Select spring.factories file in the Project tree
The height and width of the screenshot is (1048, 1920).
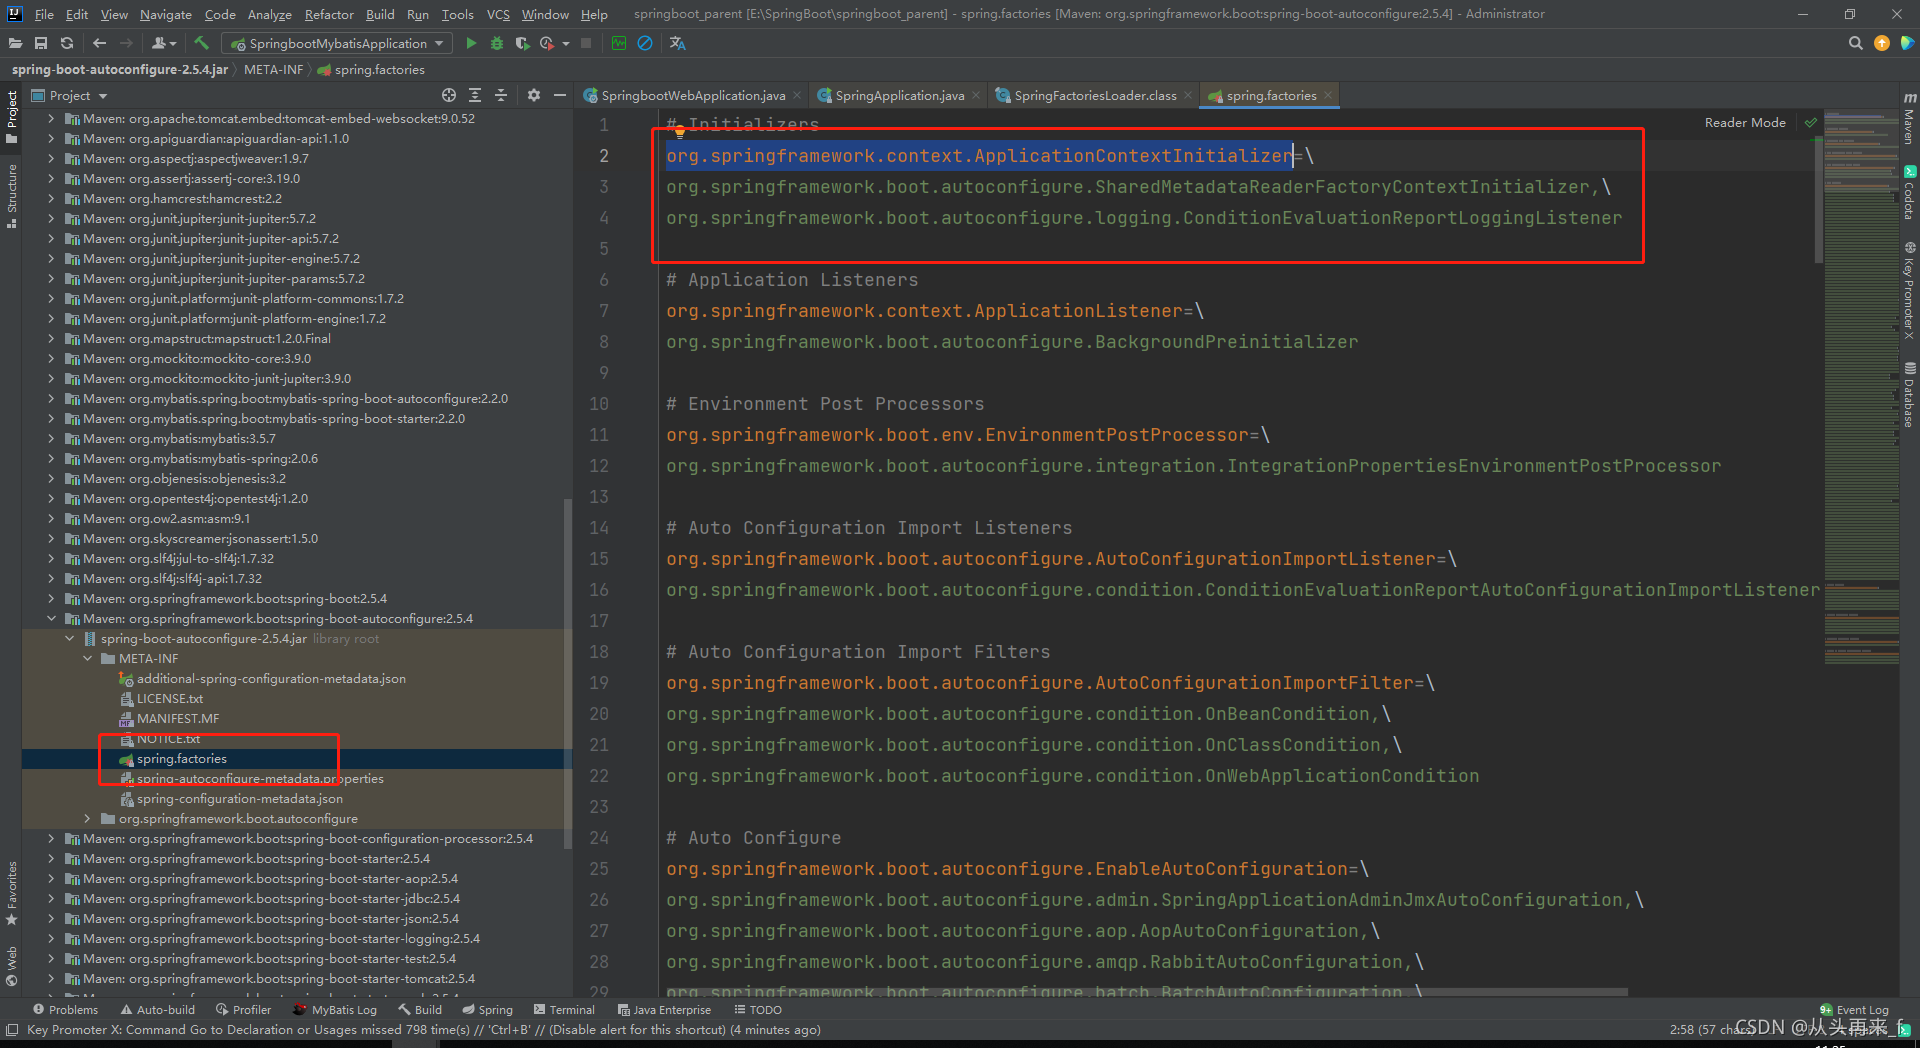[181, 758]
